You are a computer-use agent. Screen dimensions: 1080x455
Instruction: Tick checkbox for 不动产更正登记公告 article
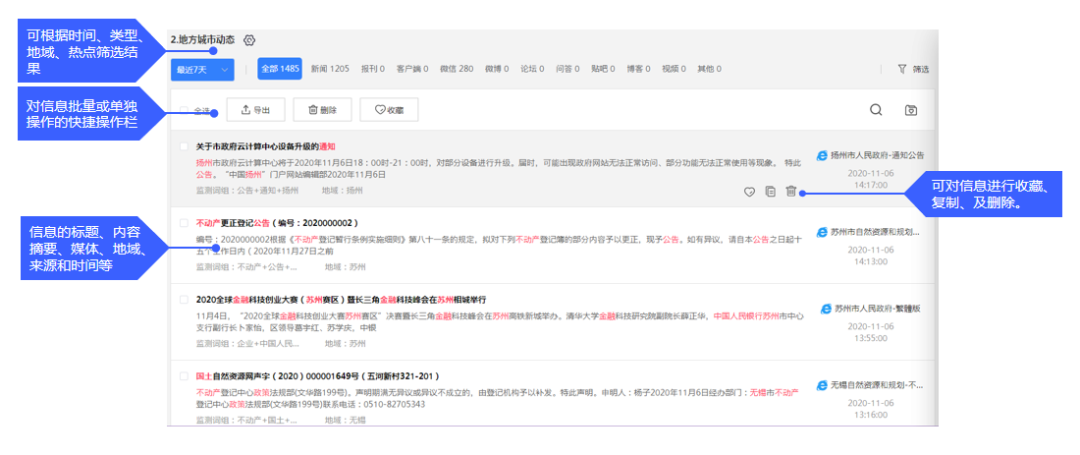pos(183,222)
